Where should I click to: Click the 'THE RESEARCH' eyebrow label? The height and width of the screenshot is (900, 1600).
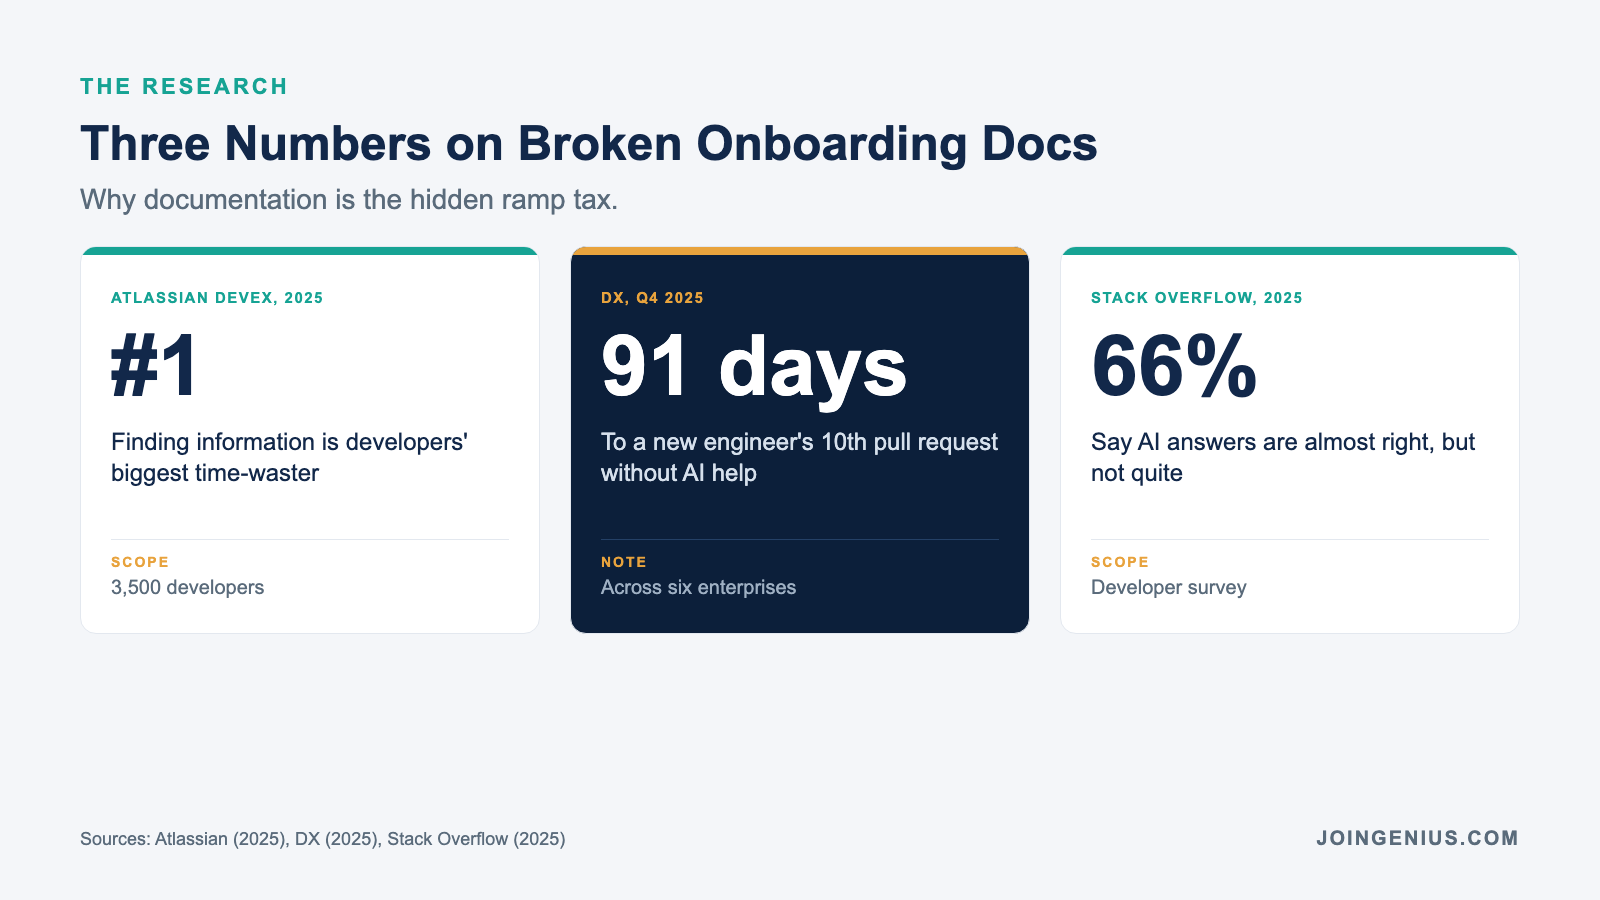184,87
